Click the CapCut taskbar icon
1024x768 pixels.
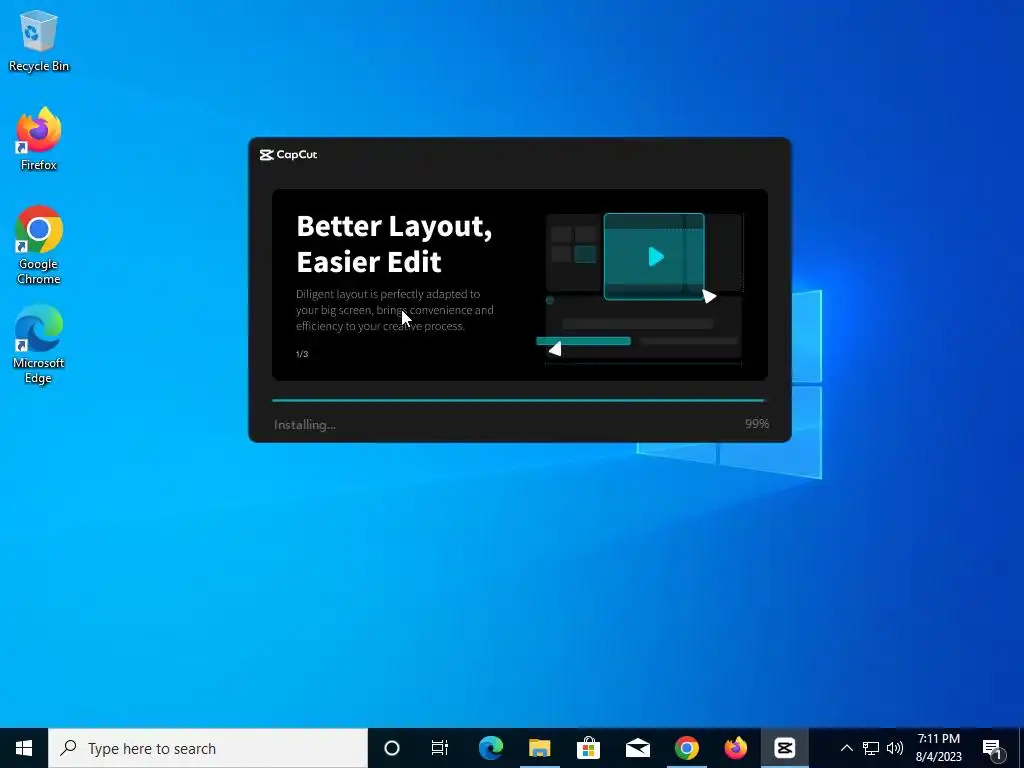(784, 748)
